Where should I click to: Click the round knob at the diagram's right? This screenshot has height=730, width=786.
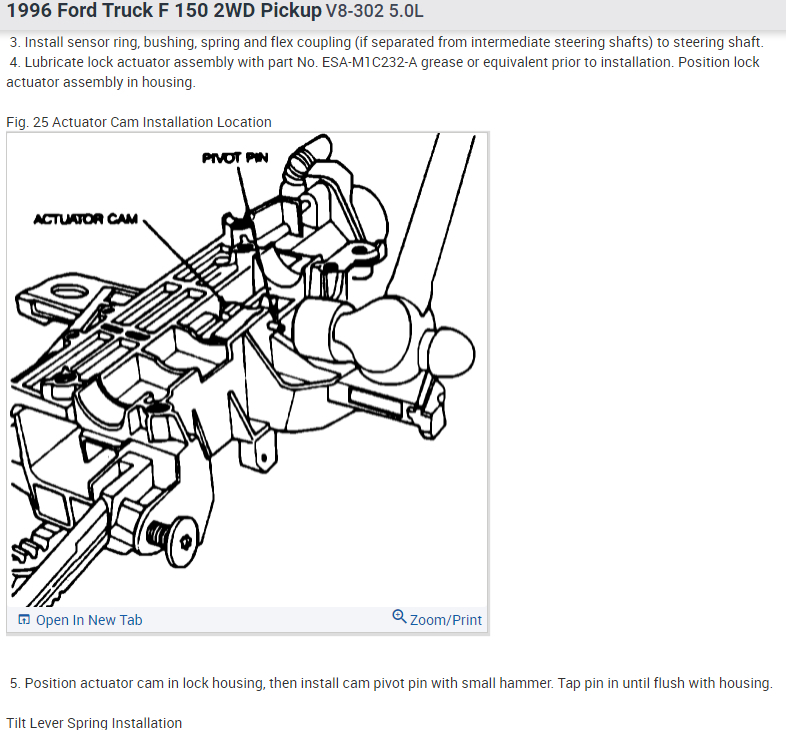click(450, 352)
